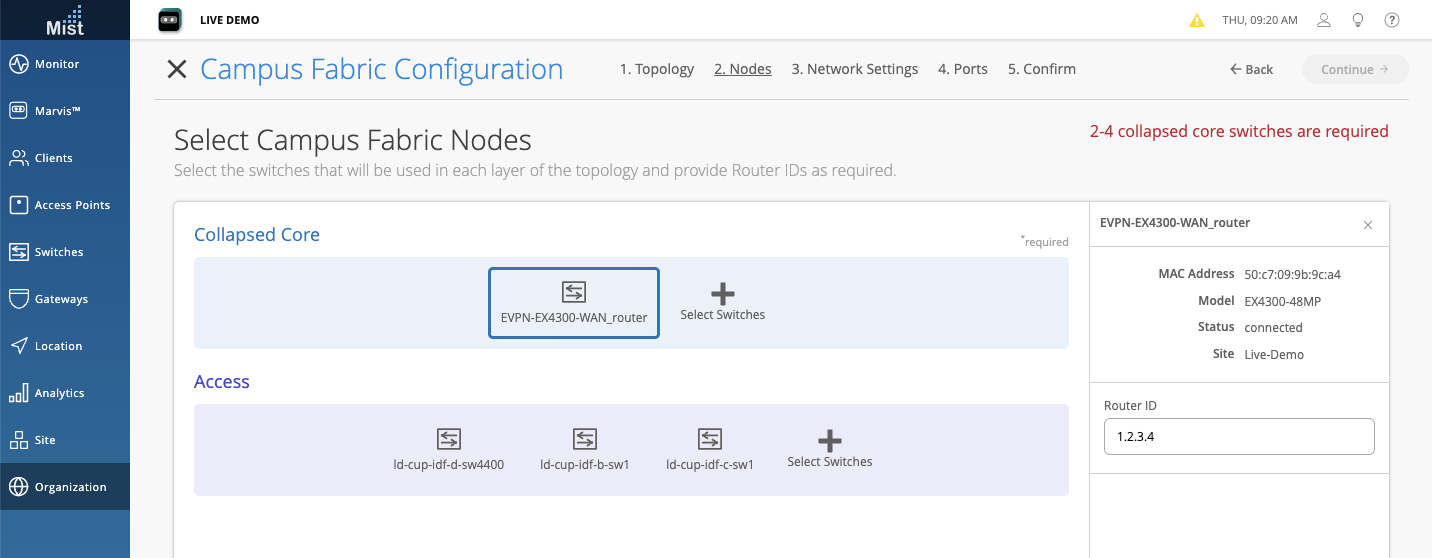Screen dimensions: 1432x558
Task: Click the Router ID input field
Action: pos(1238,437)
